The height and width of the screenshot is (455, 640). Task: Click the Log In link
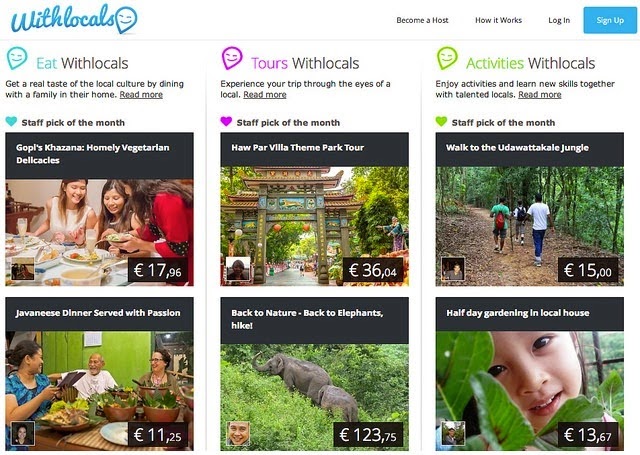tap(559, 20)
